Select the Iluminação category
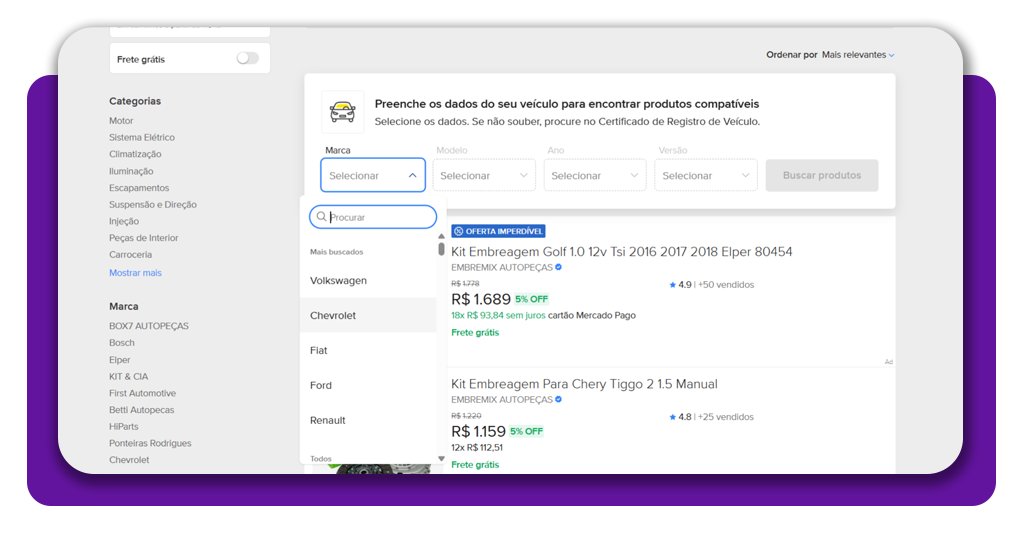 [x=131, y=171]
